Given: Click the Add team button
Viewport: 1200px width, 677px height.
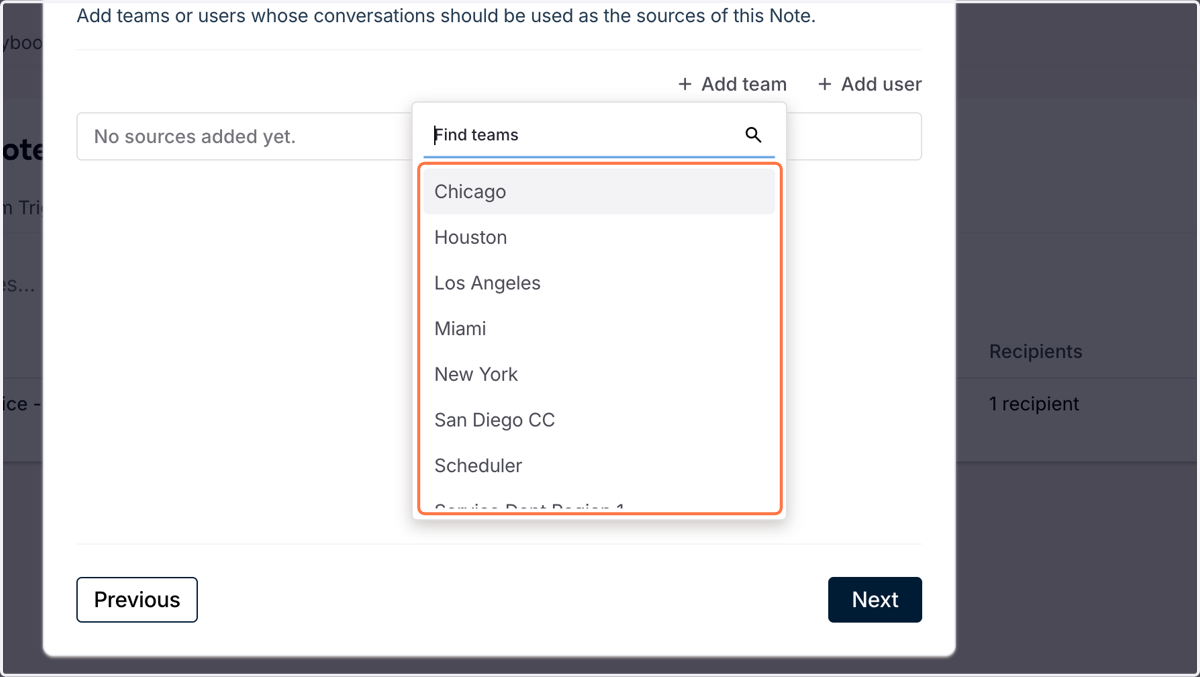Looking at the screenshot, I should tap(732, 84).
